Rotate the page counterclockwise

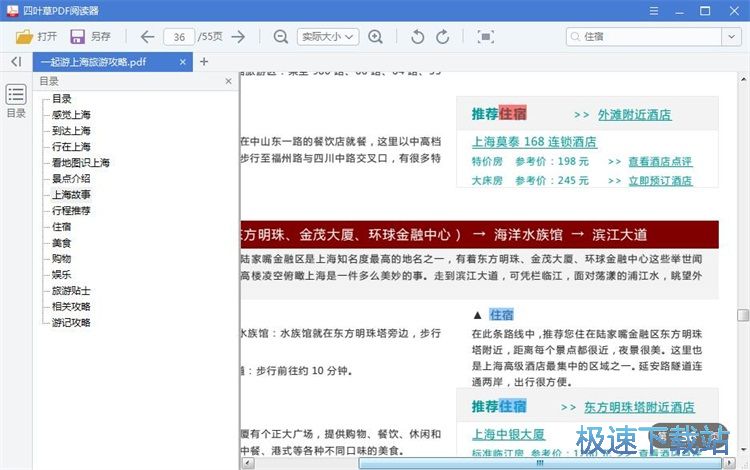417,37
